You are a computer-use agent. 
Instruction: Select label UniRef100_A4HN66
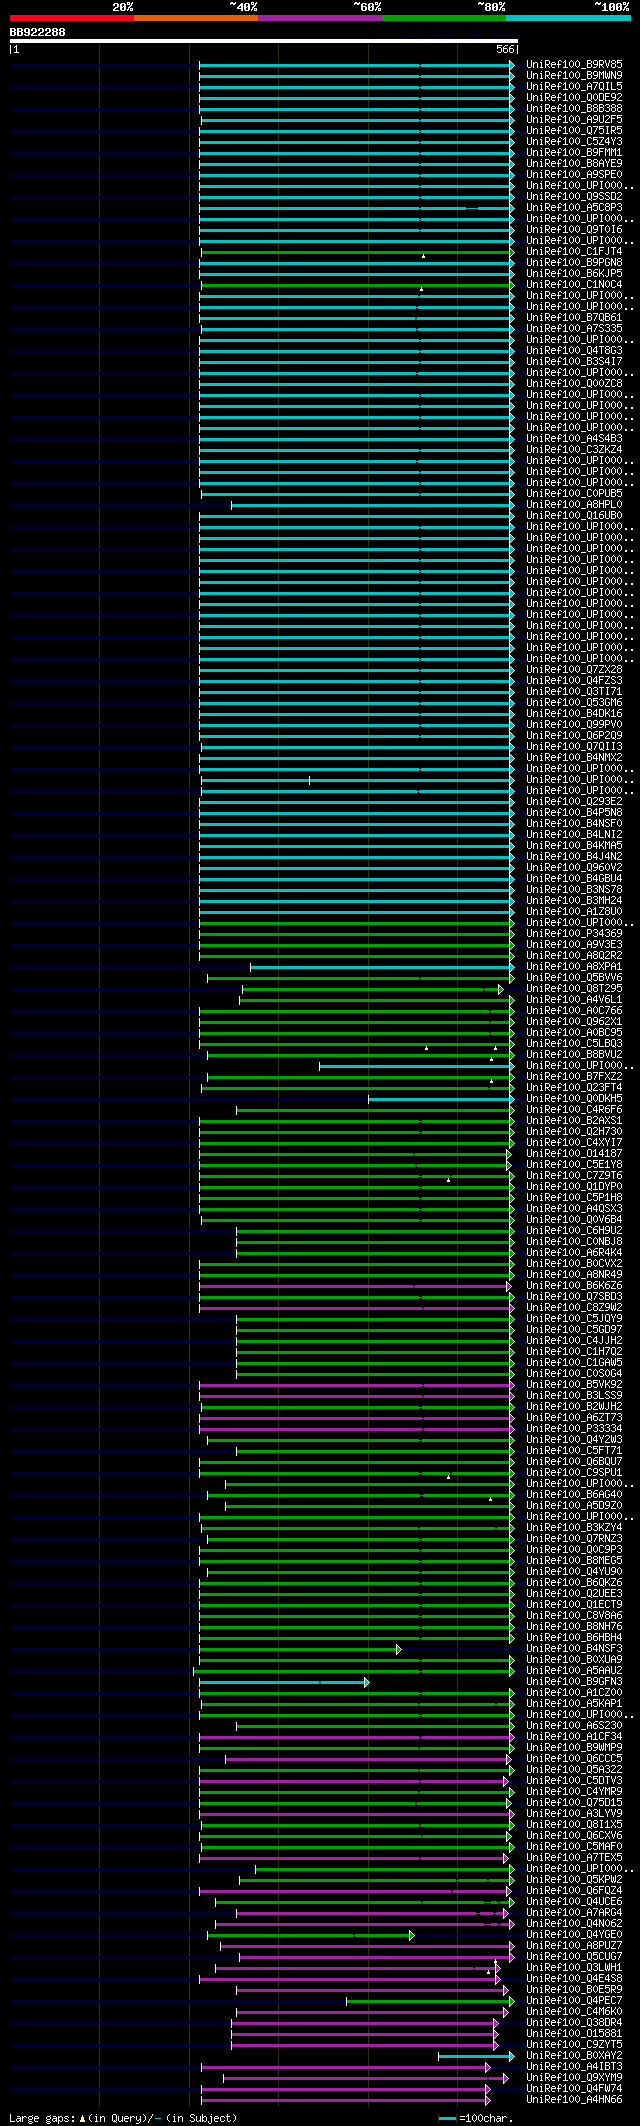pyautogui.click(x=574, y=2099)
